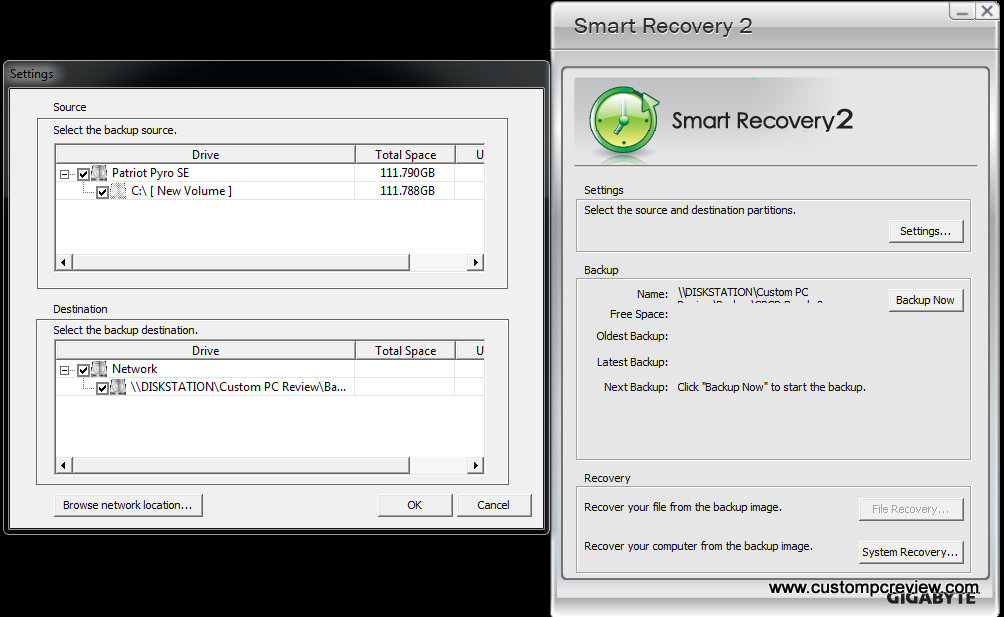Click the Network drive icon in Destination
The width and height of the screenshot is (1004, 617).
pyautogui.click(x=99, y=369)
